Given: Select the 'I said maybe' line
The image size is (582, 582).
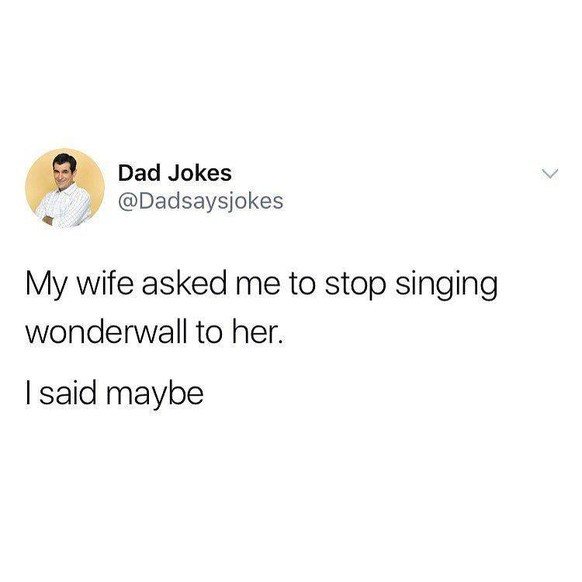Looking at the screenshot, I should pos(115,395).
